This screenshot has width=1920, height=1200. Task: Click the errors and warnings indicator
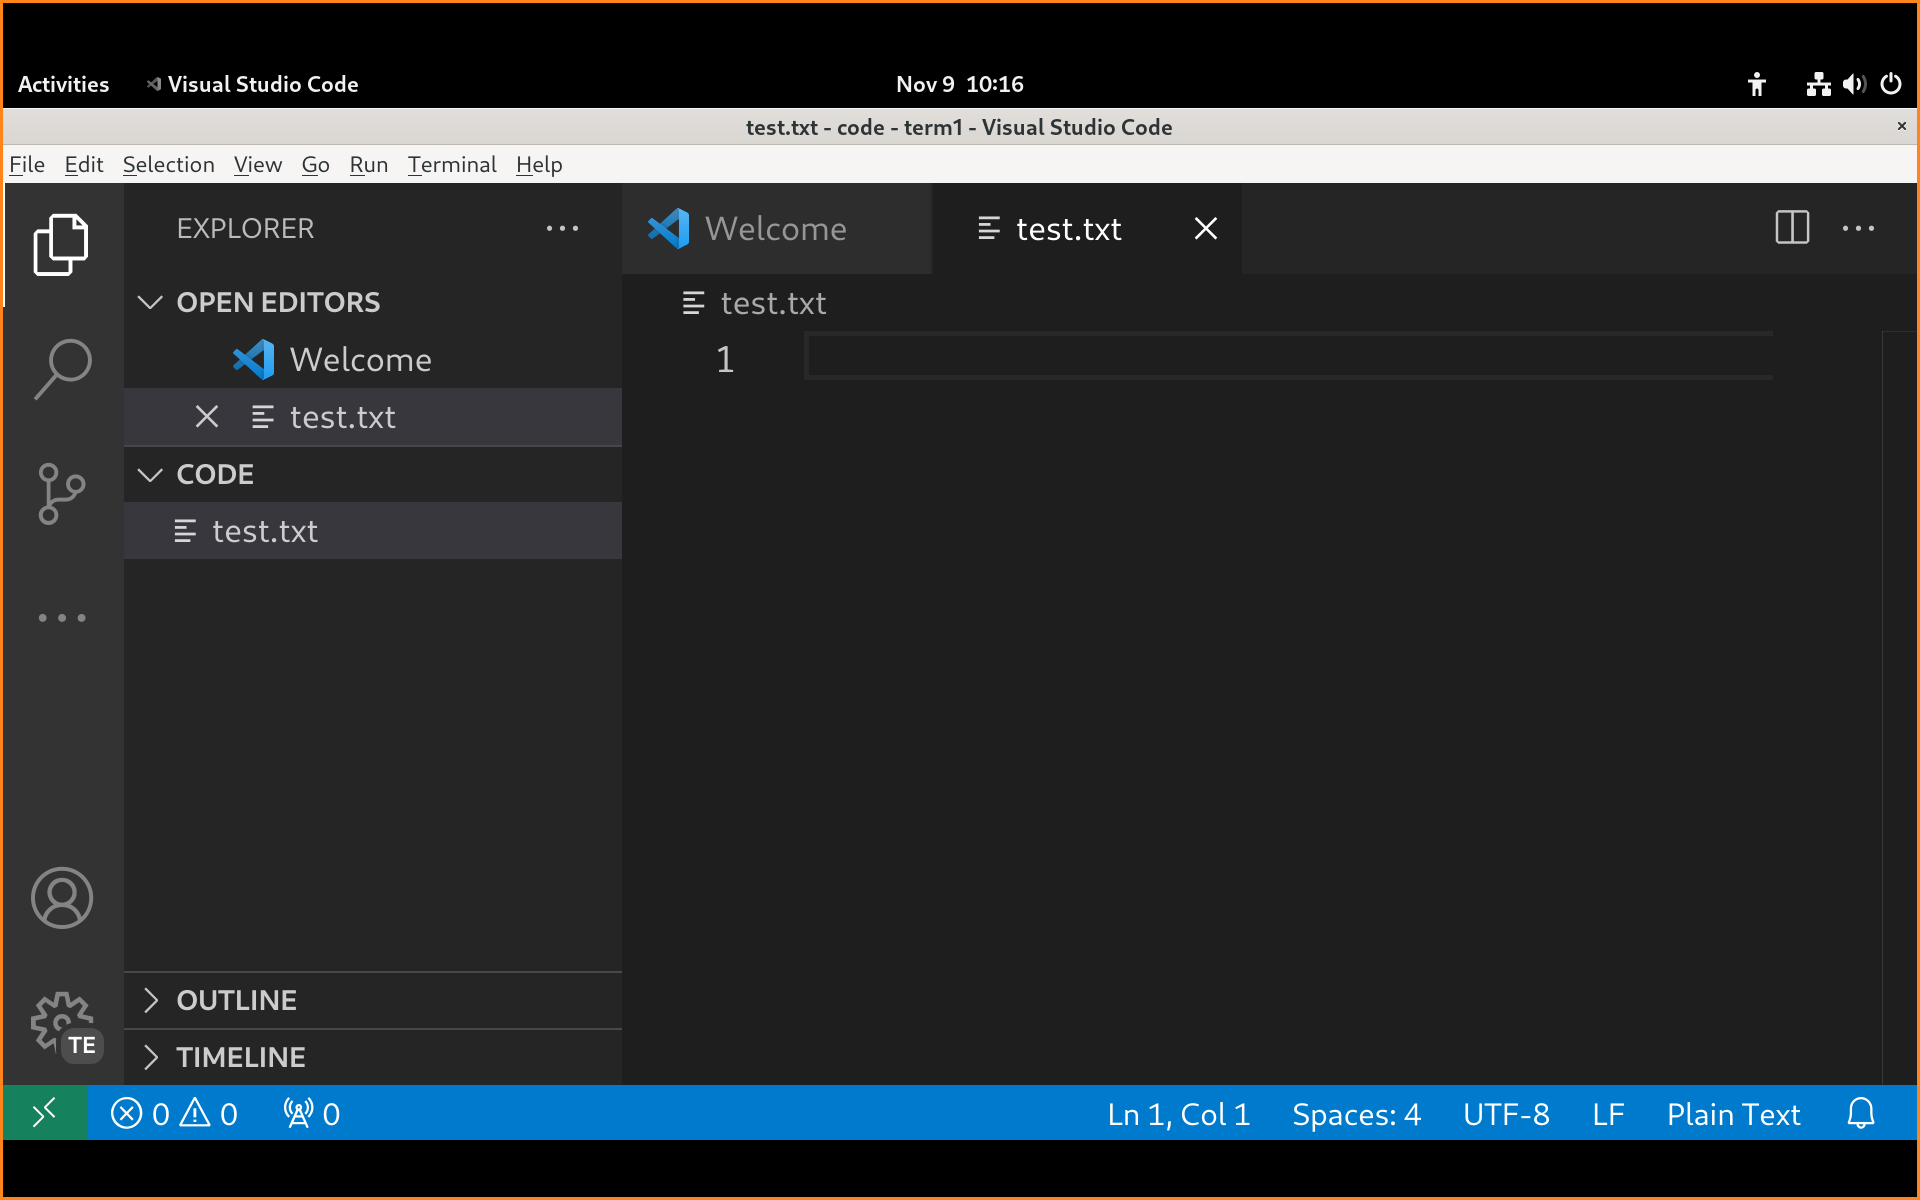[174, 1114]
